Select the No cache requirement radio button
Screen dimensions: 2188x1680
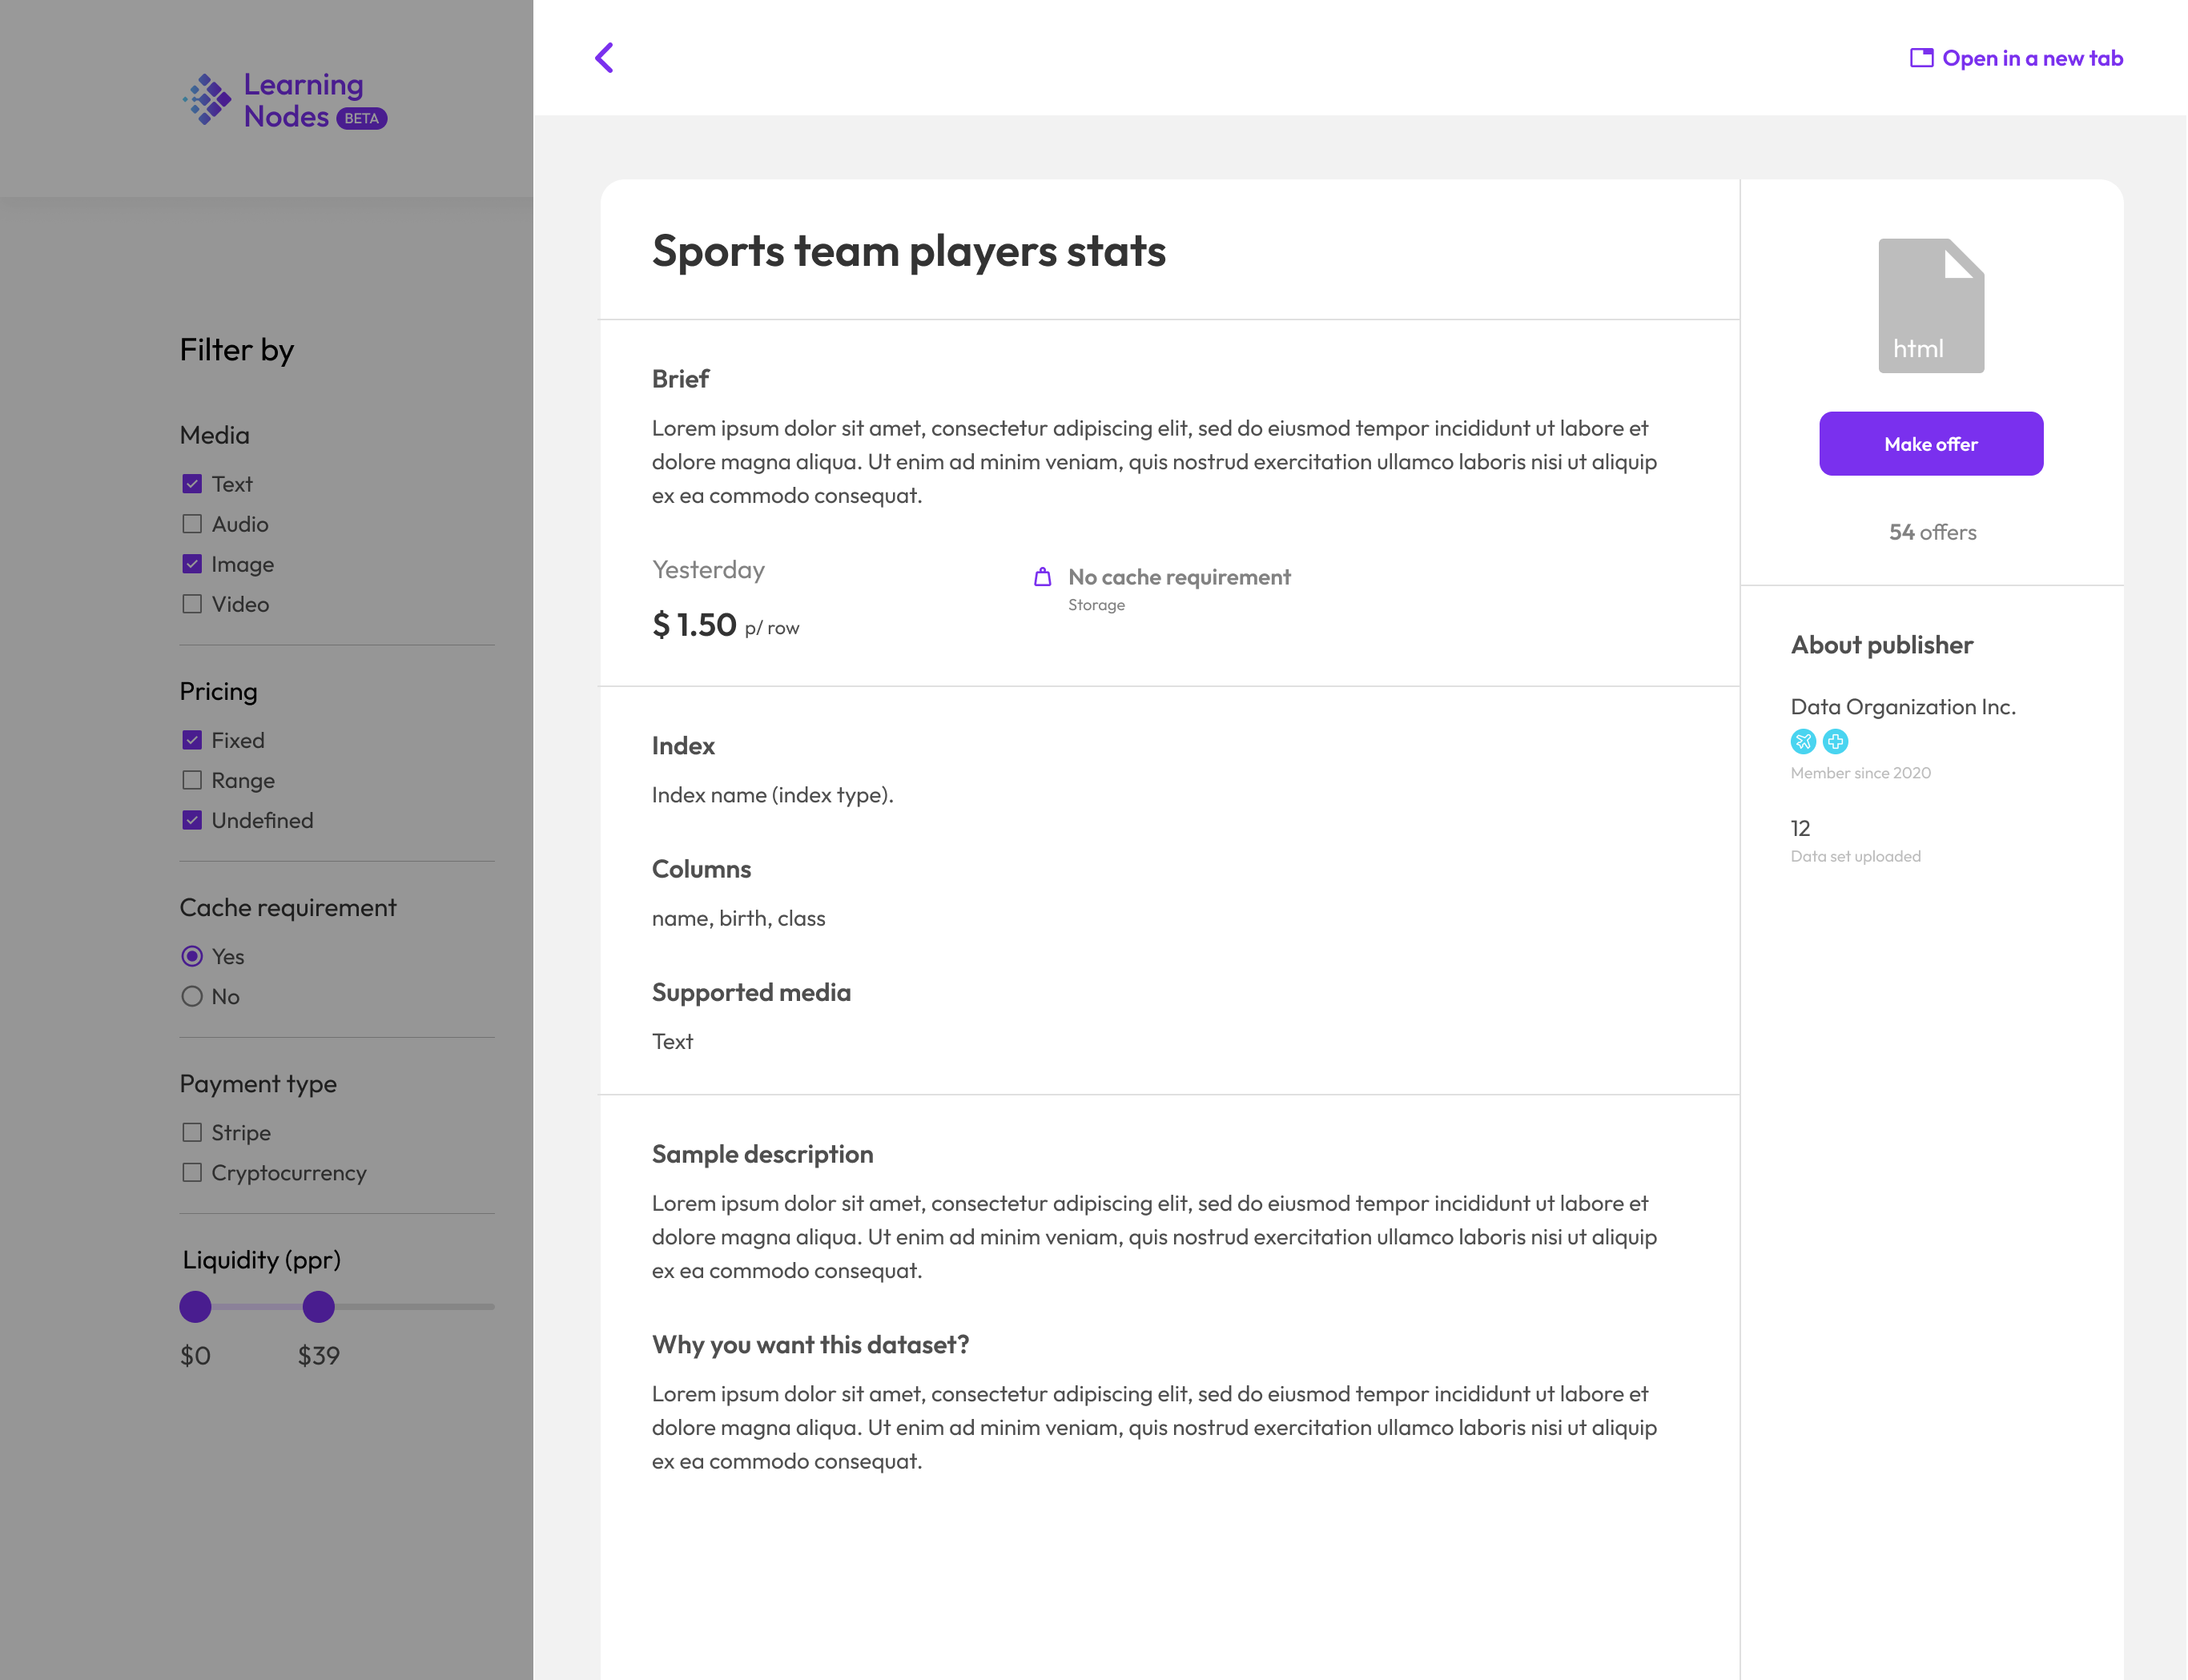pos(191,996)
